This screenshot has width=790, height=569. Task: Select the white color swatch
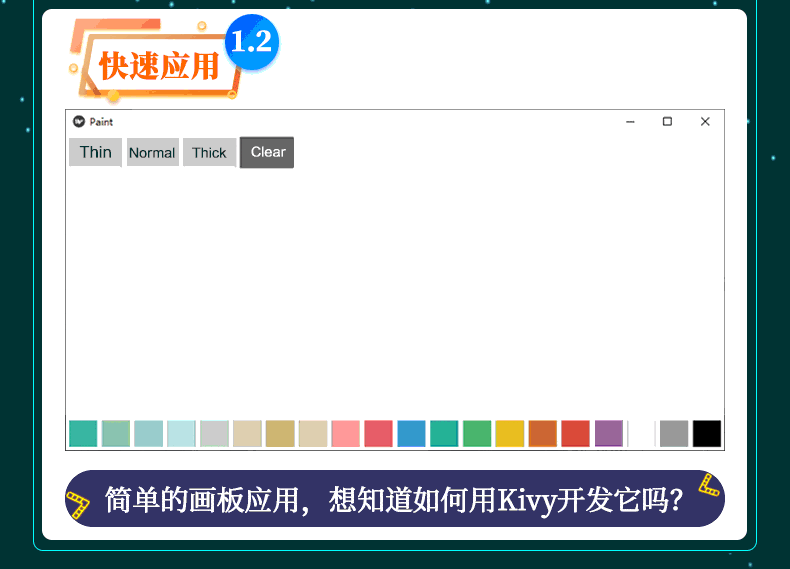click(x=641, y=434)
